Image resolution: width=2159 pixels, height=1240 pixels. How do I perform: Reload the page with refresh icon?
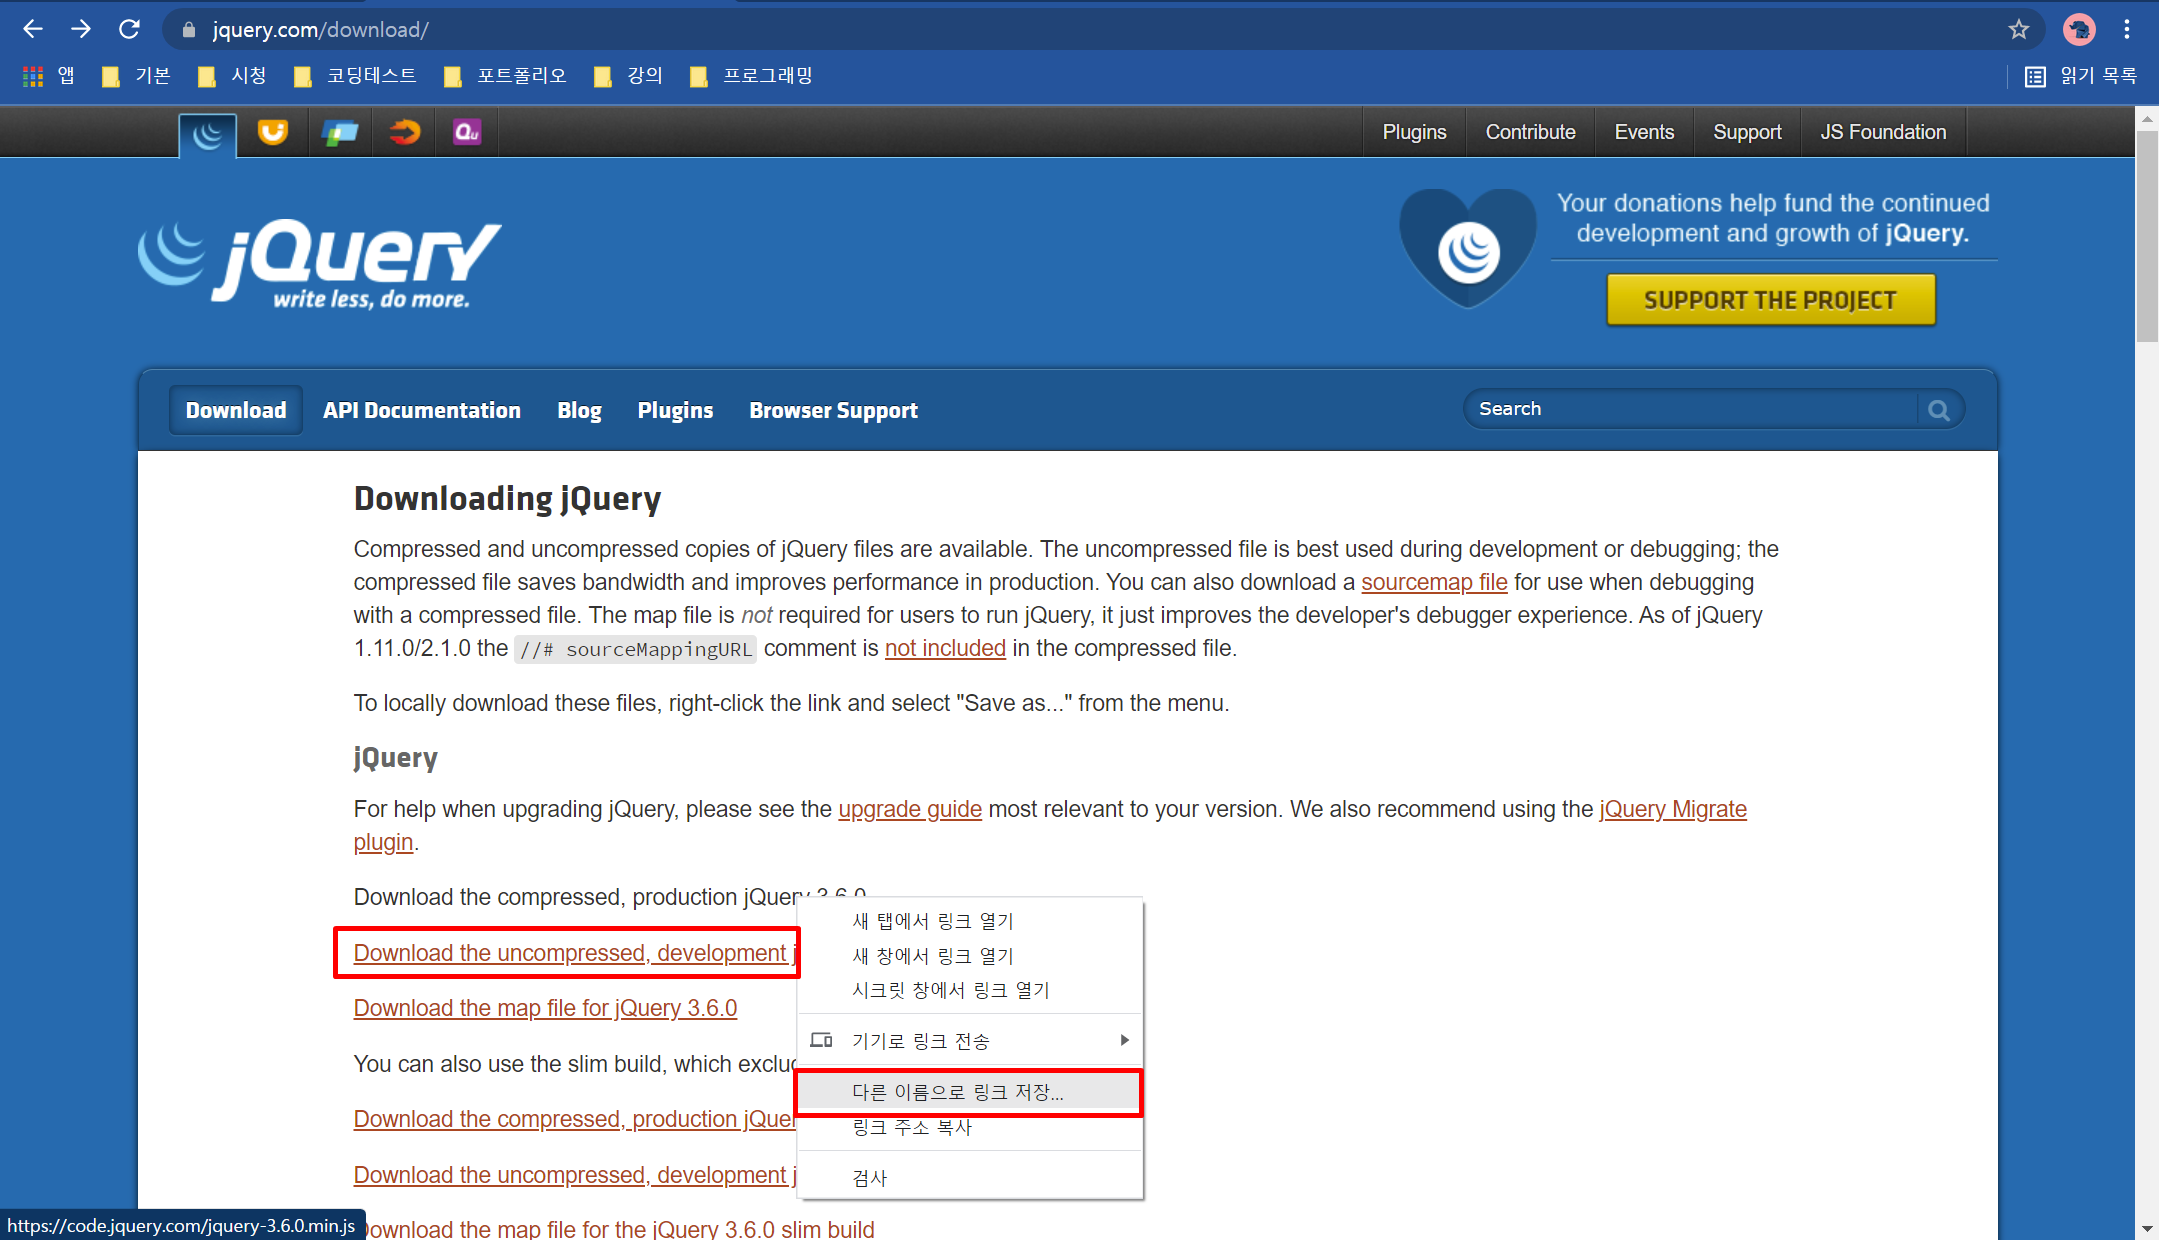click(x=129, y=29)
